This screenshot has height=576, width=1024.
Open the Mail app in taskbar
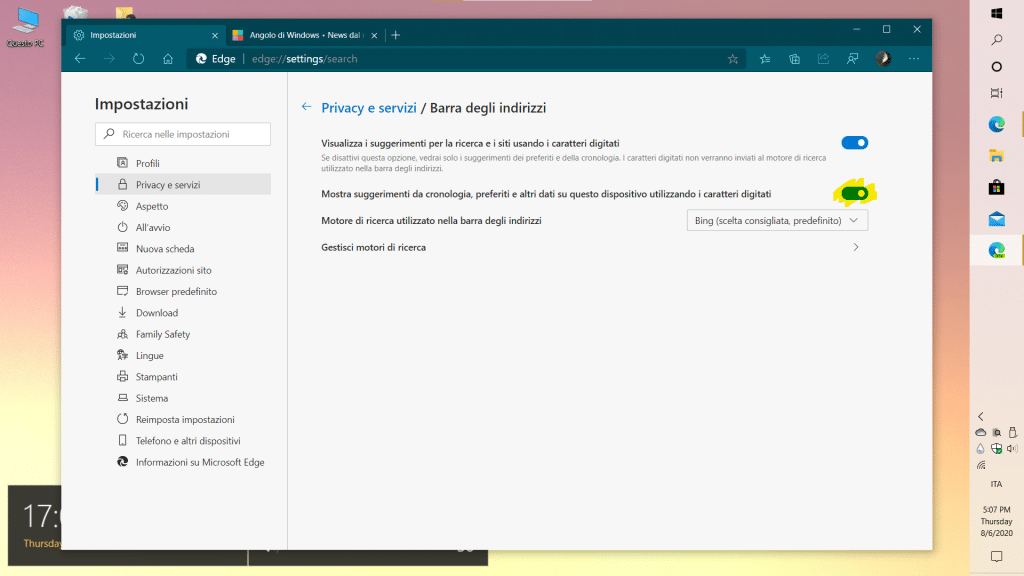pyautogui.click(x=996, y=219)
